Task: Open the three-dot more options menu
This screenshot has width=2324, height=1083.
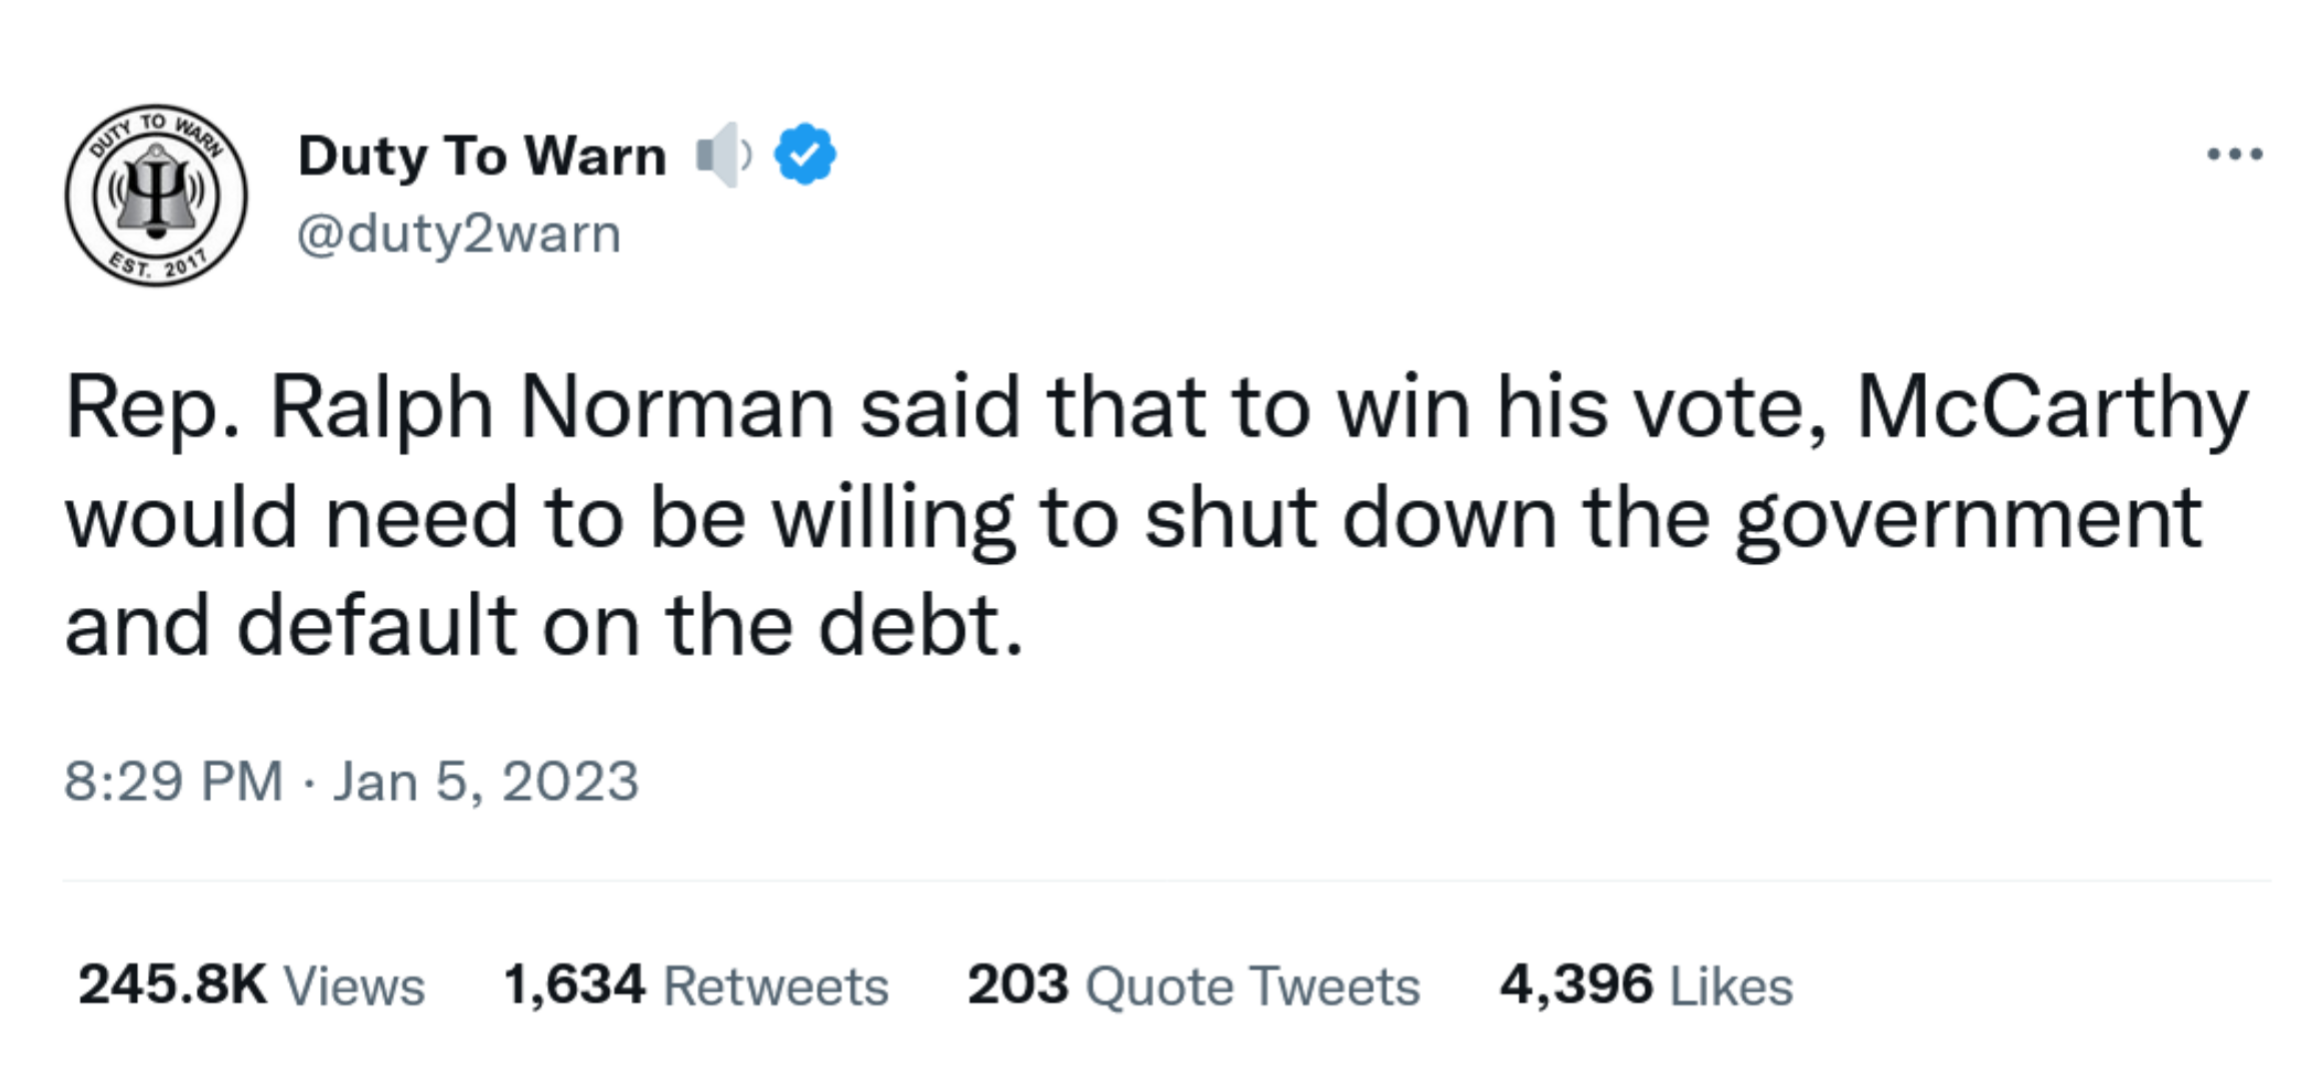Action: (2235, 154)
